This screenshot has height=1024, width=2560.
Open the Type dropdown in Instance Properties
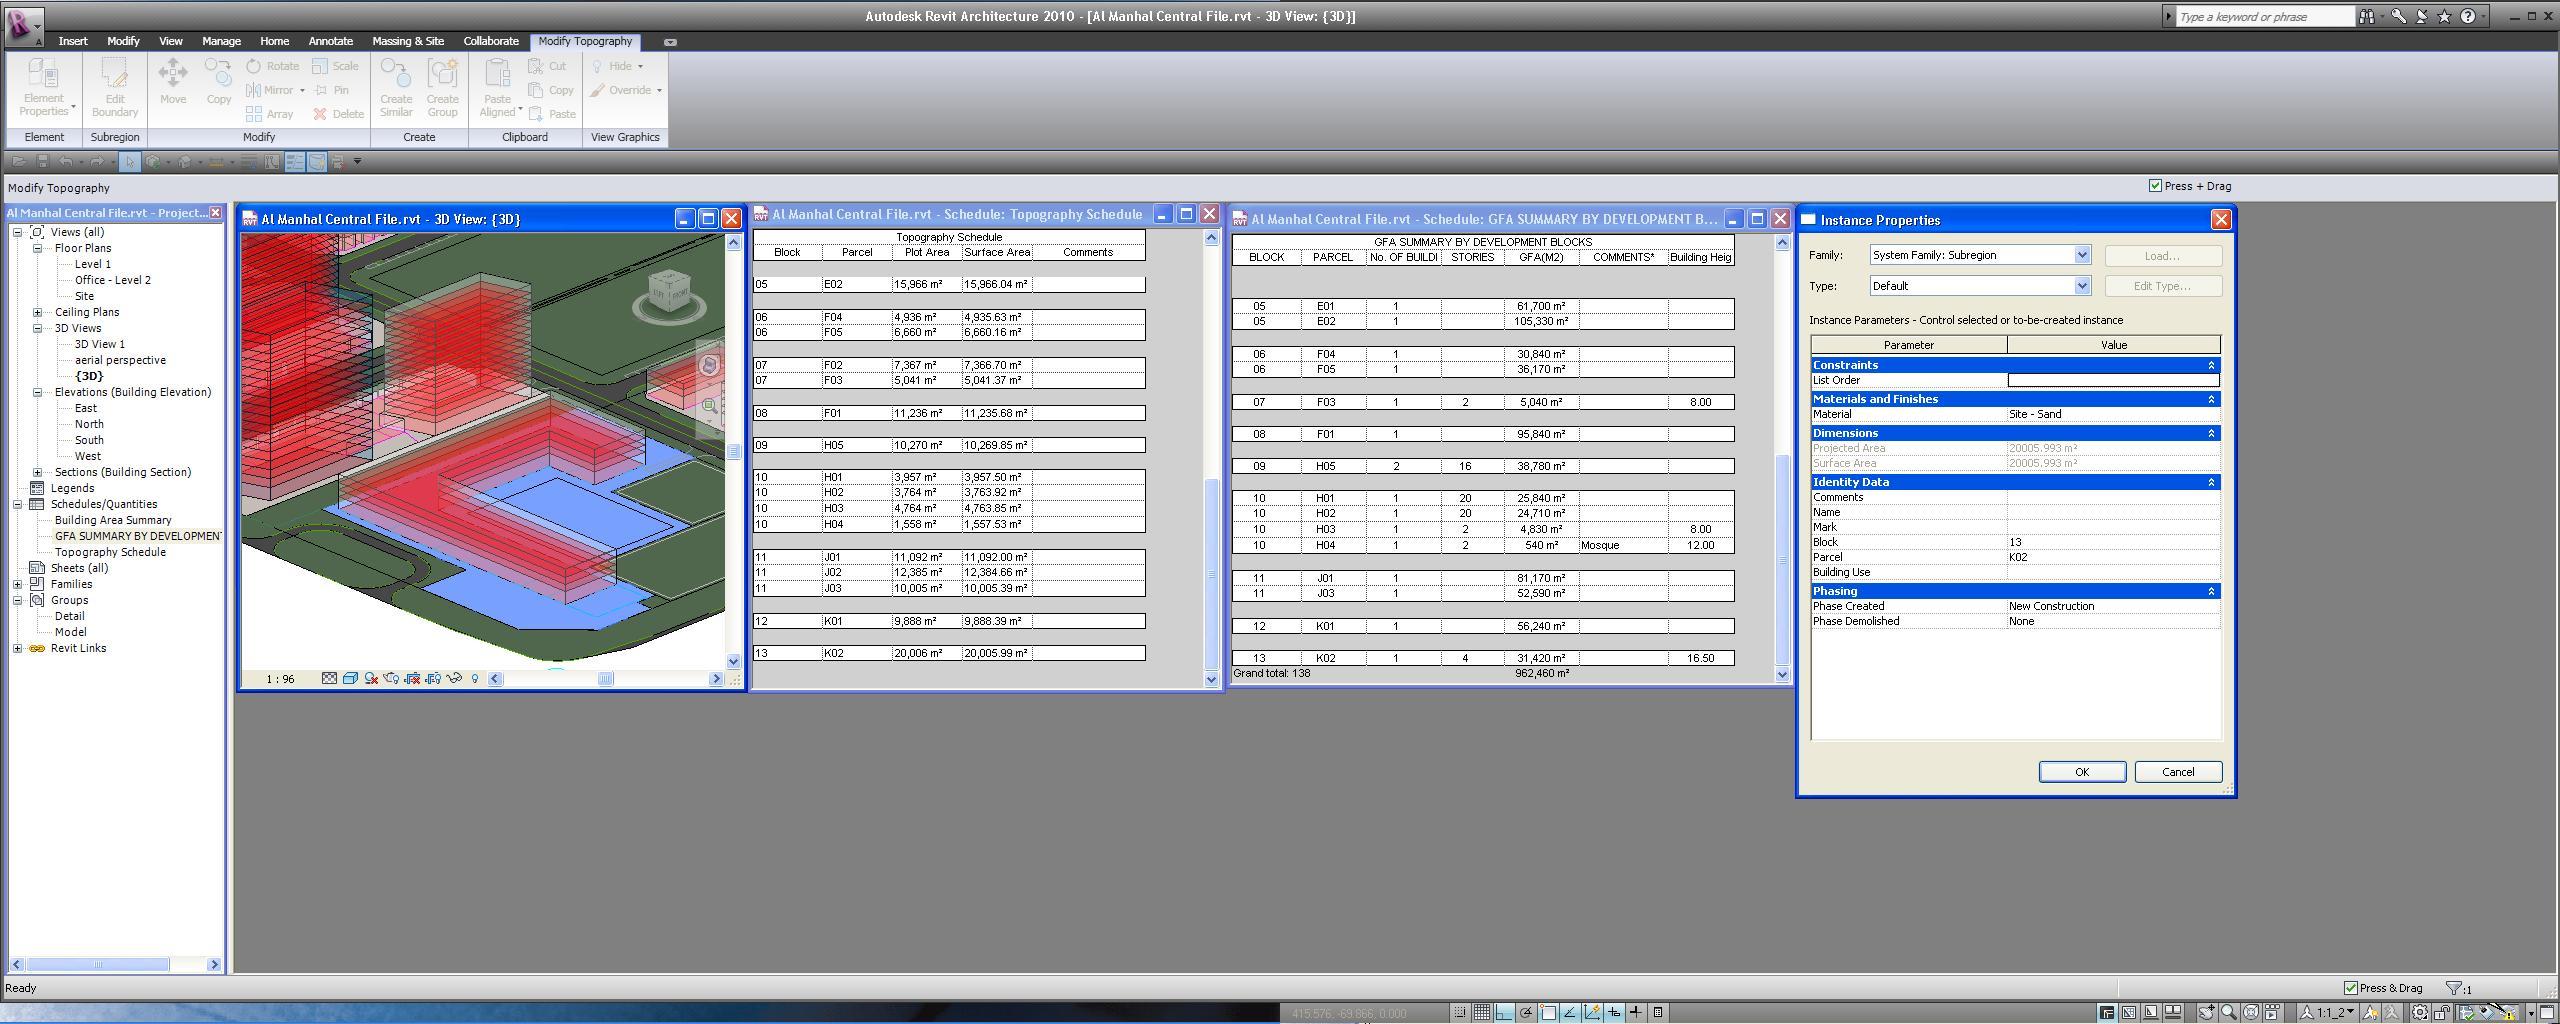click(2082, 286)
